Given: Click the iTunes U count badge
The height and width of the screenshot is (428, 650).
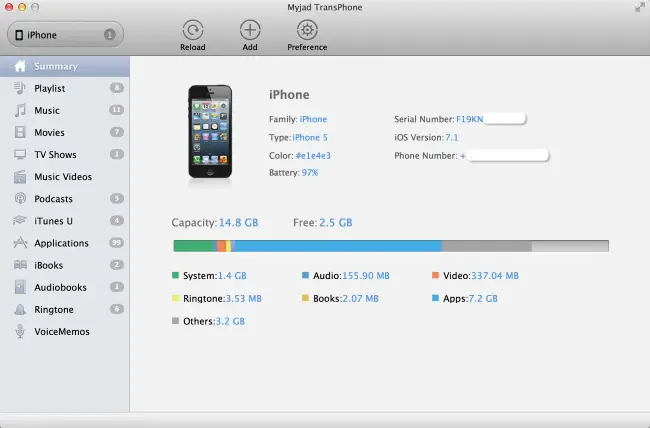Looking at the screenshot, I should 116,220.
